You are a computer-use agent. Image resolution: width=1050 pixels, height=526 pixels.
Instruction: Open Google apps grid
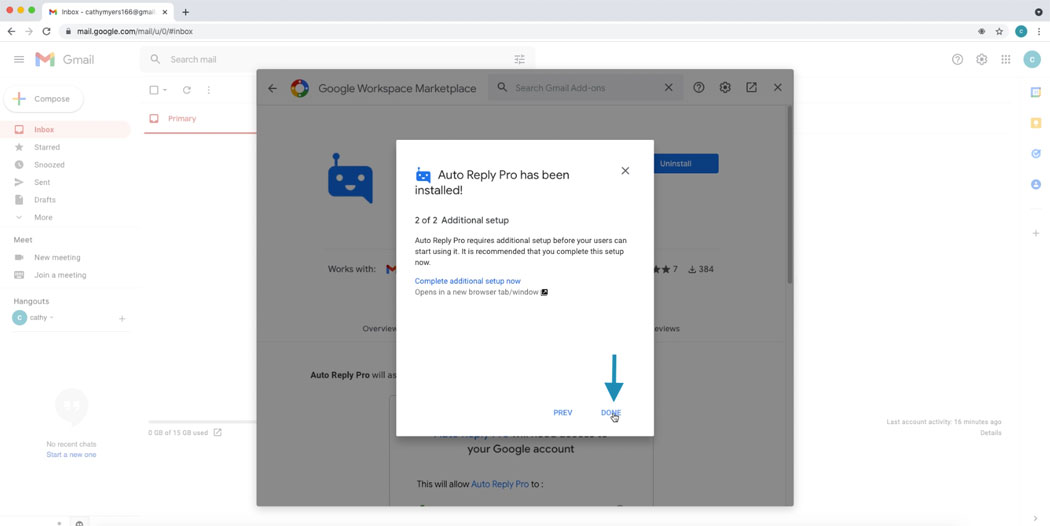pos(1006,60)
